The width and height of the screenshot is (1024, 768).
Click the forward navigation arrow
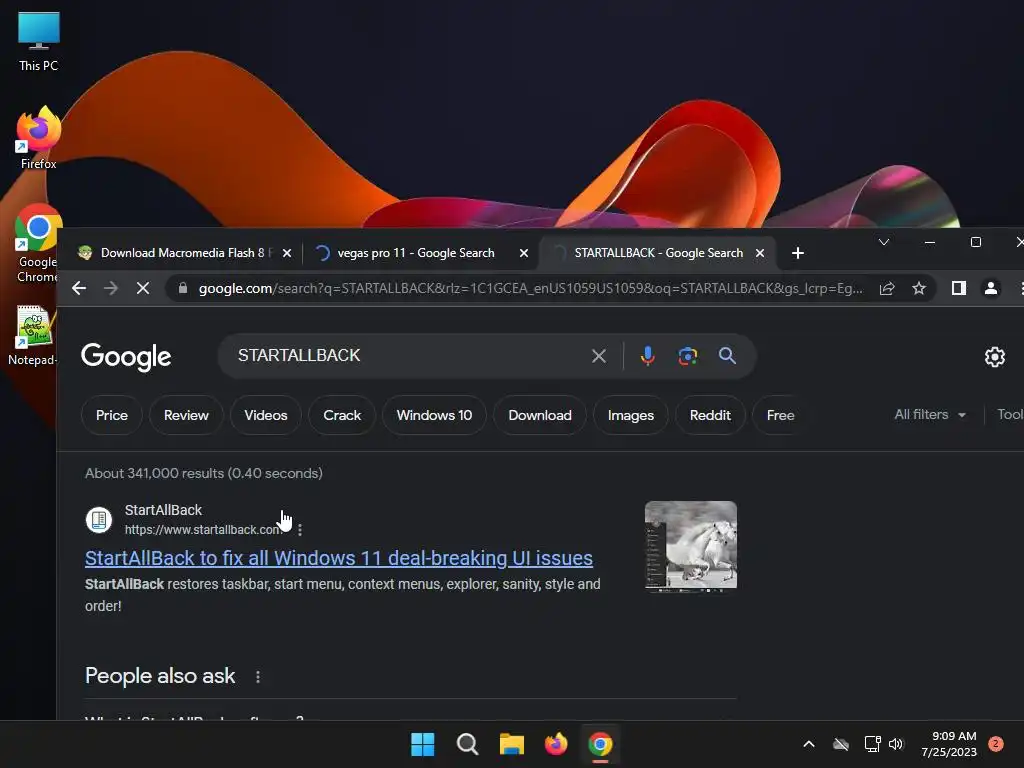pyautogui.click(x=111, y=288)
